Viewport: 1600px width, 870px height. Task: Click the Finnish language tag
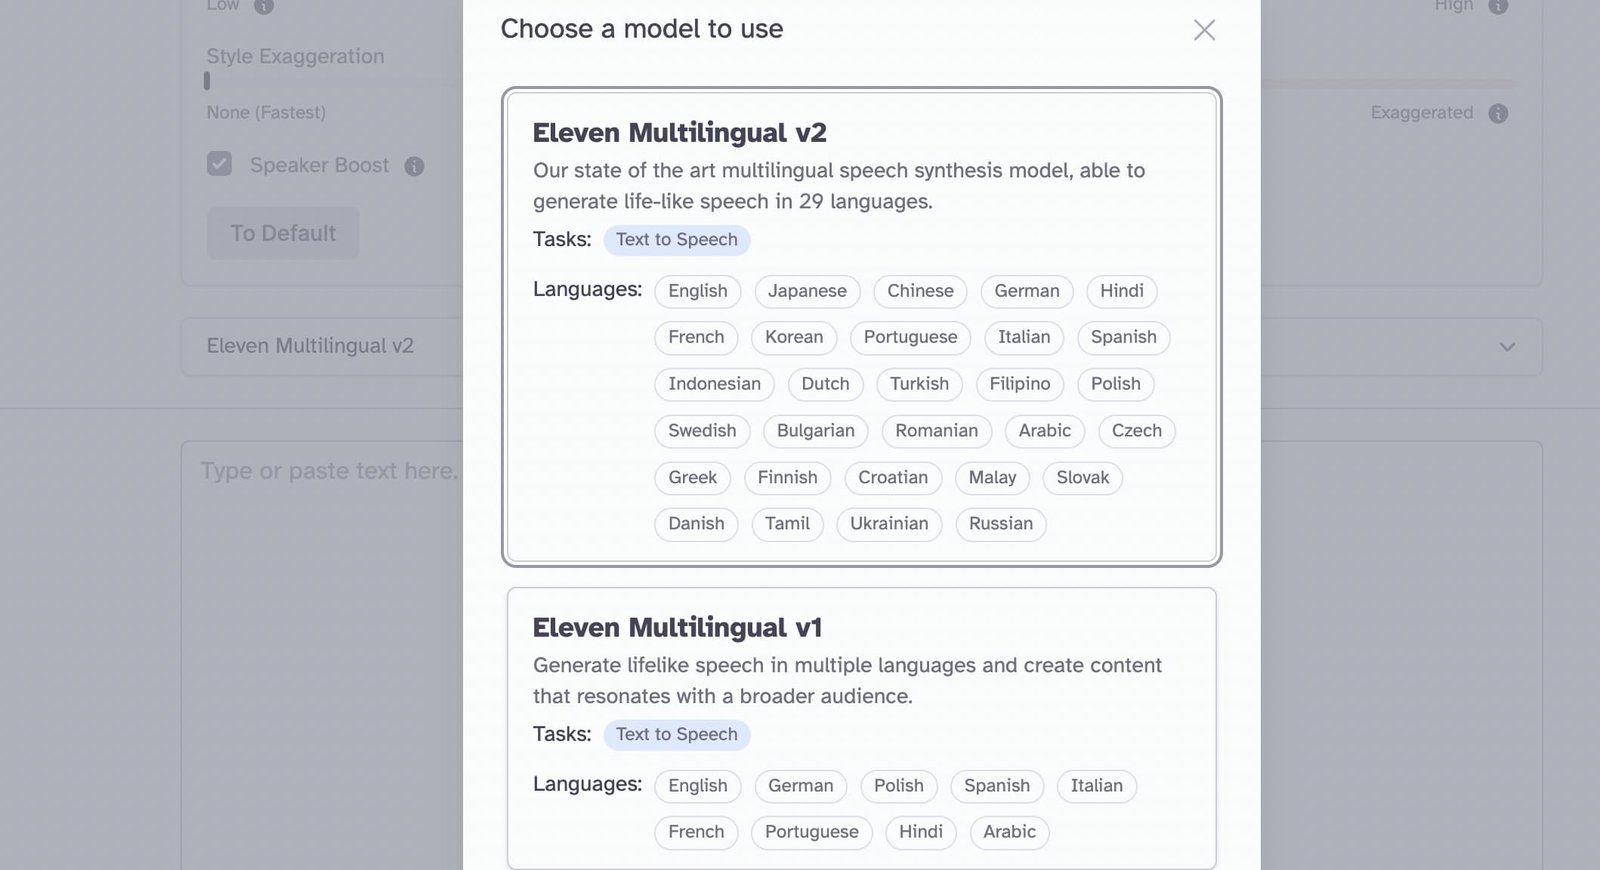point(787,478)
